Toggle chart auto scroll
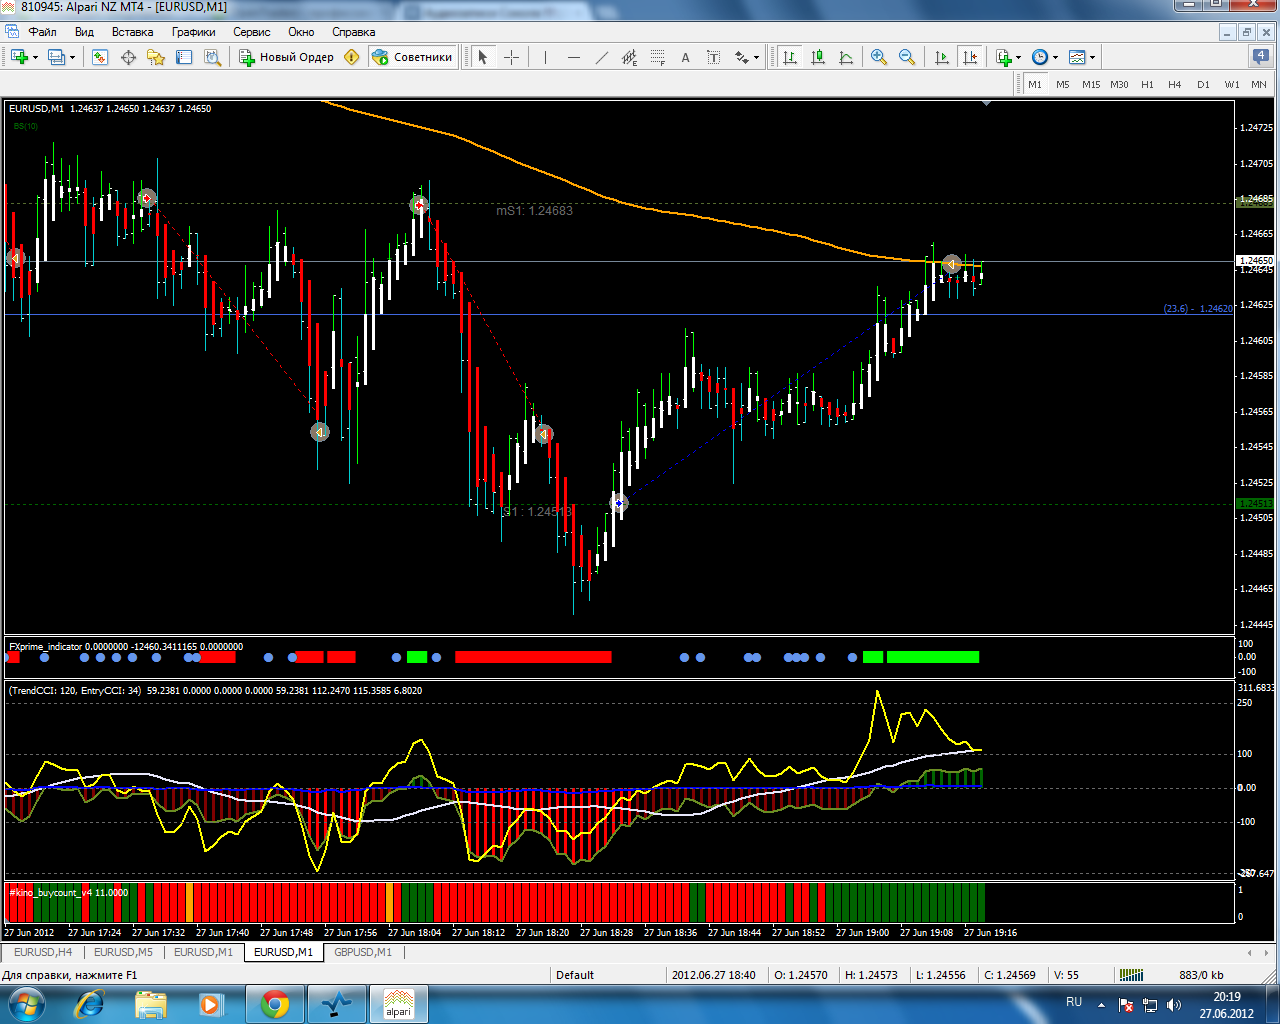 (x=941, y=57)
